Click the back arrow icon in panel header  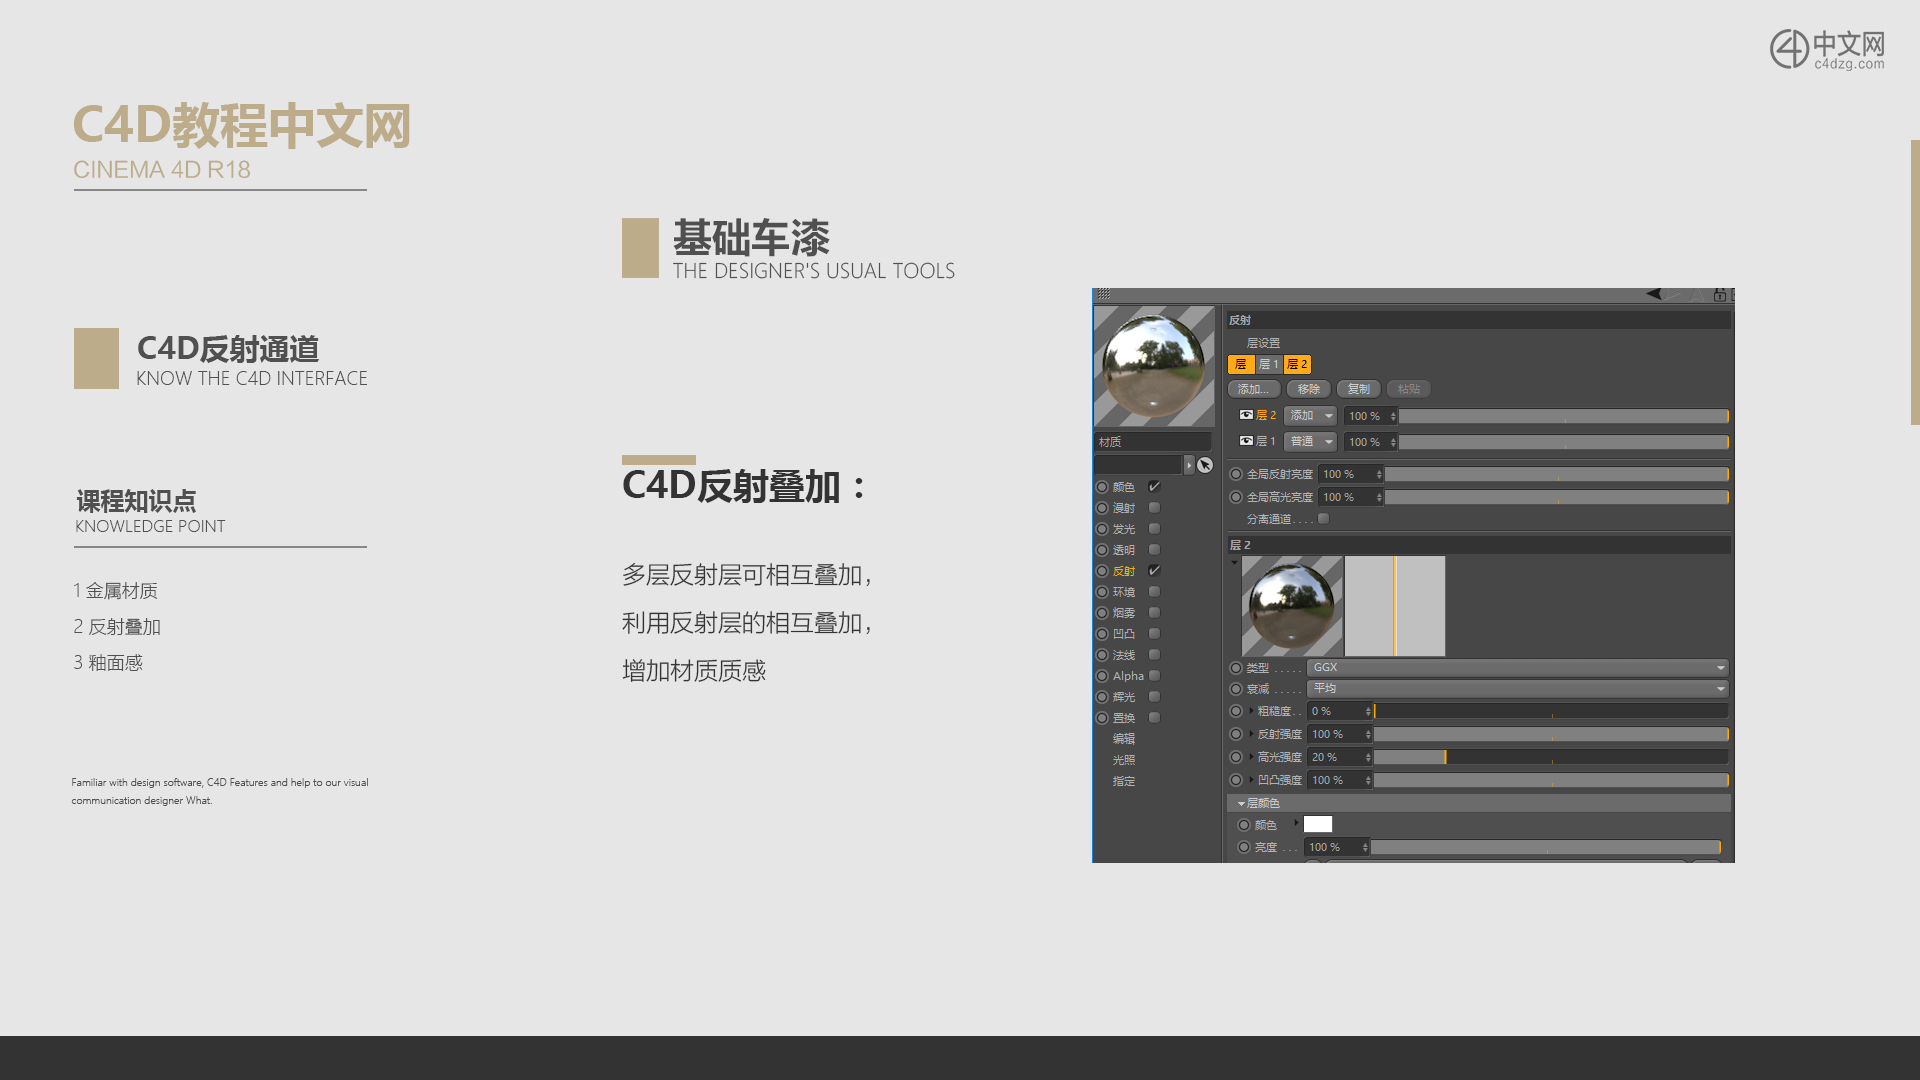1653,294
